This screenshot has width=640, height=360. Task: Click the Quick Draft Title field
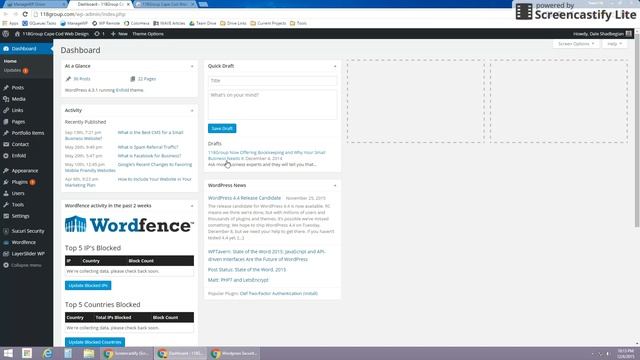pos(272,81)
